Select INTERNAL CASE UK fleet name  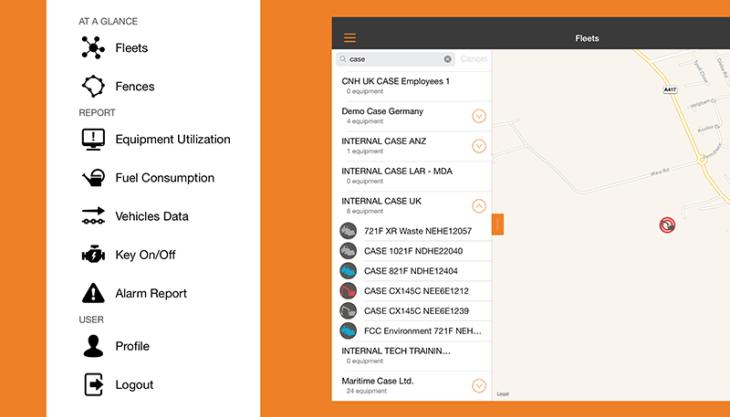pos(381,201)
